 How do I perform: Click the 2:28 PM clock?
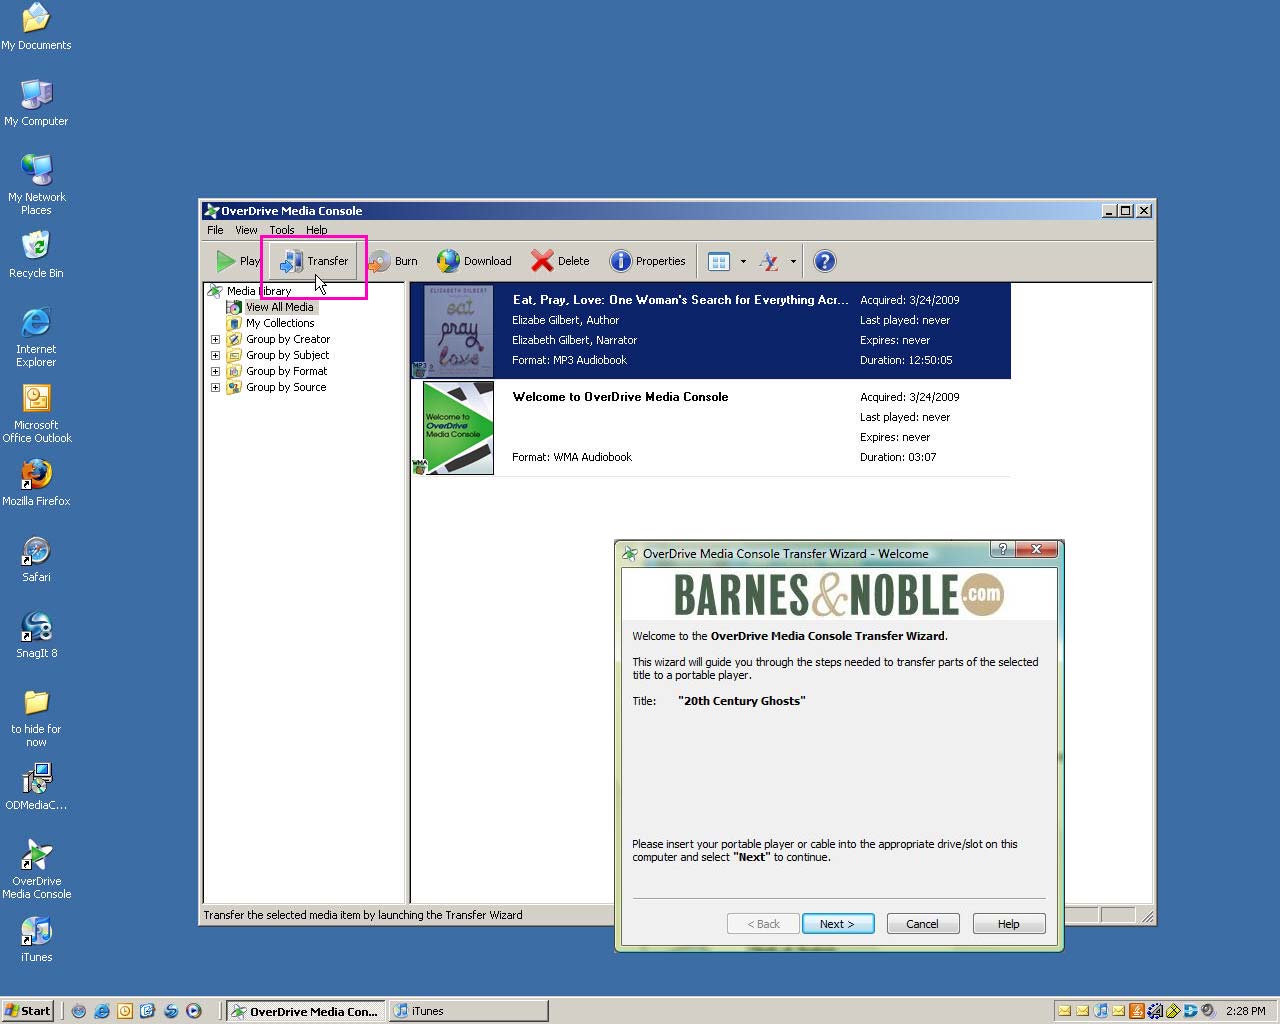1246,1011
